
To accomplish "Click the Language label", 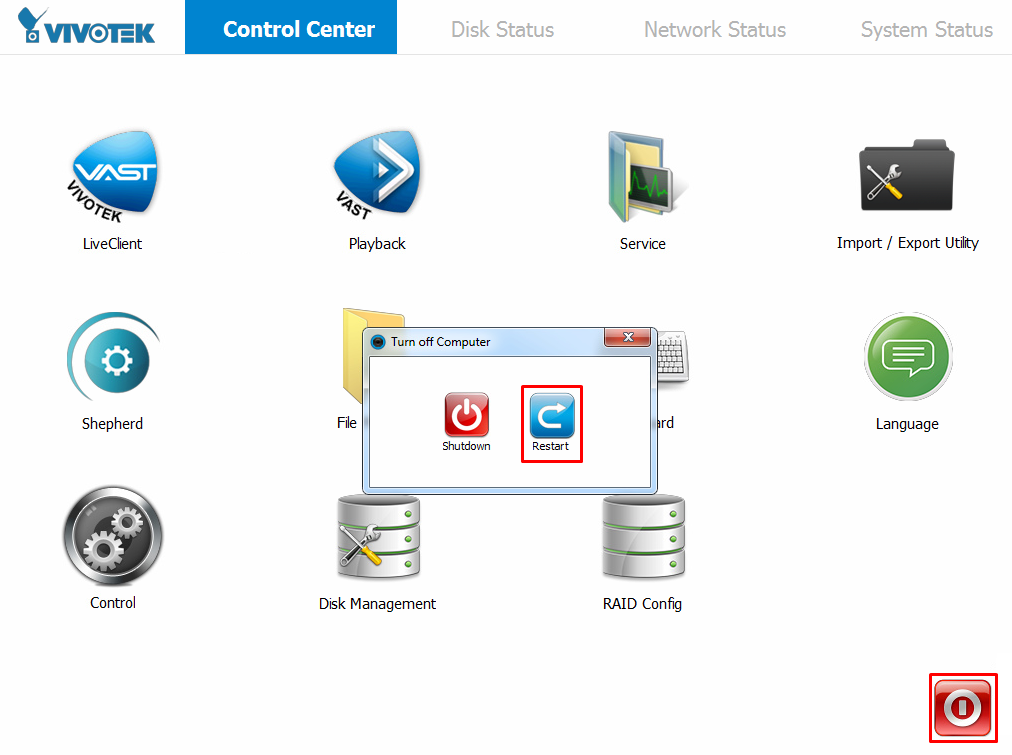I will (907, 424).
